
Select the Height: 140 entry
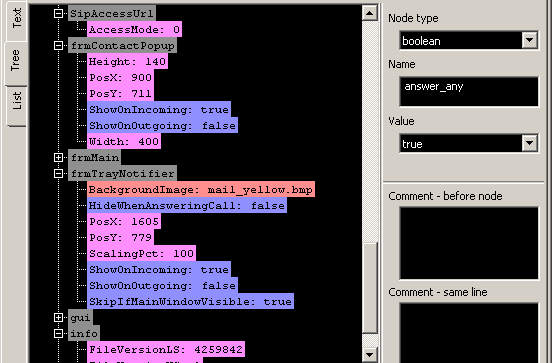coord(127,61)
